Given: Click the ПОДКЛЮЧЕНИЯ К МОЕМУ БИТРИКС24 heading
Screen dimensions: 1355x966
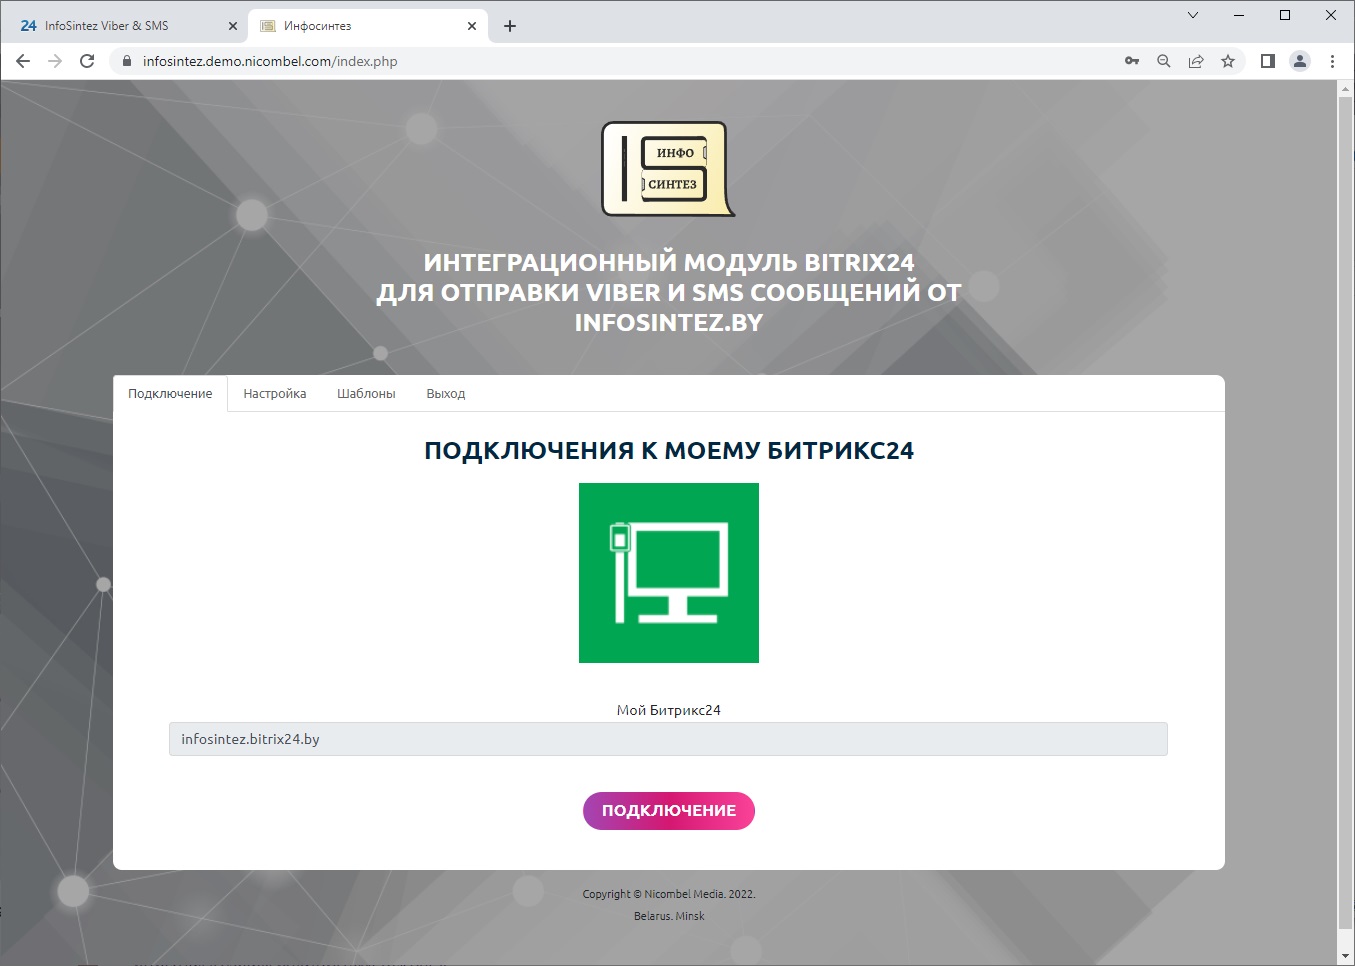Looking at the screenshot, I should tap(669, 451).
